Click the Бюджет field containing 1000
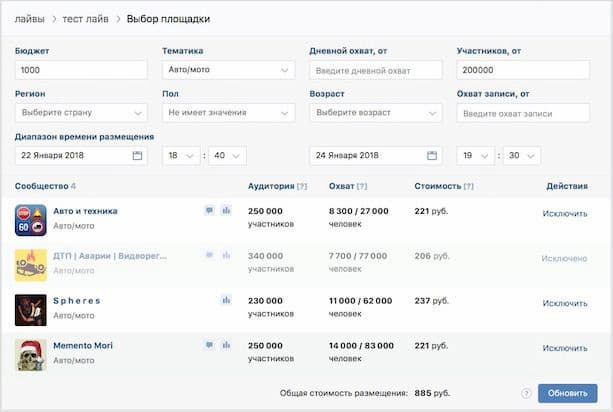 pos(81,70)
